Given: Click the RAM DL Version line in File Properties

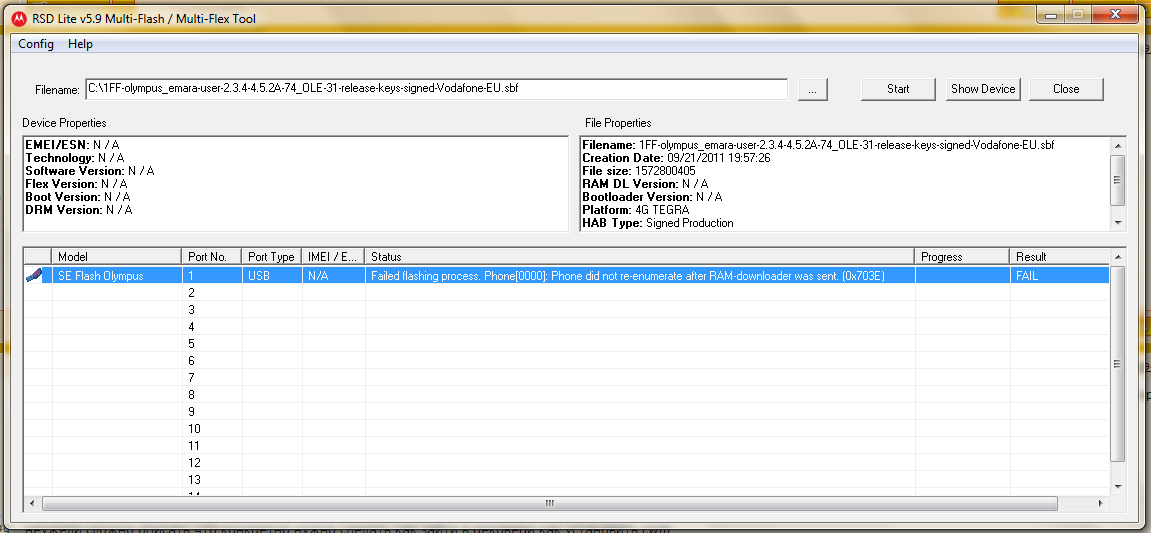Looking at the screenshot, I should [x=645, y=184].
